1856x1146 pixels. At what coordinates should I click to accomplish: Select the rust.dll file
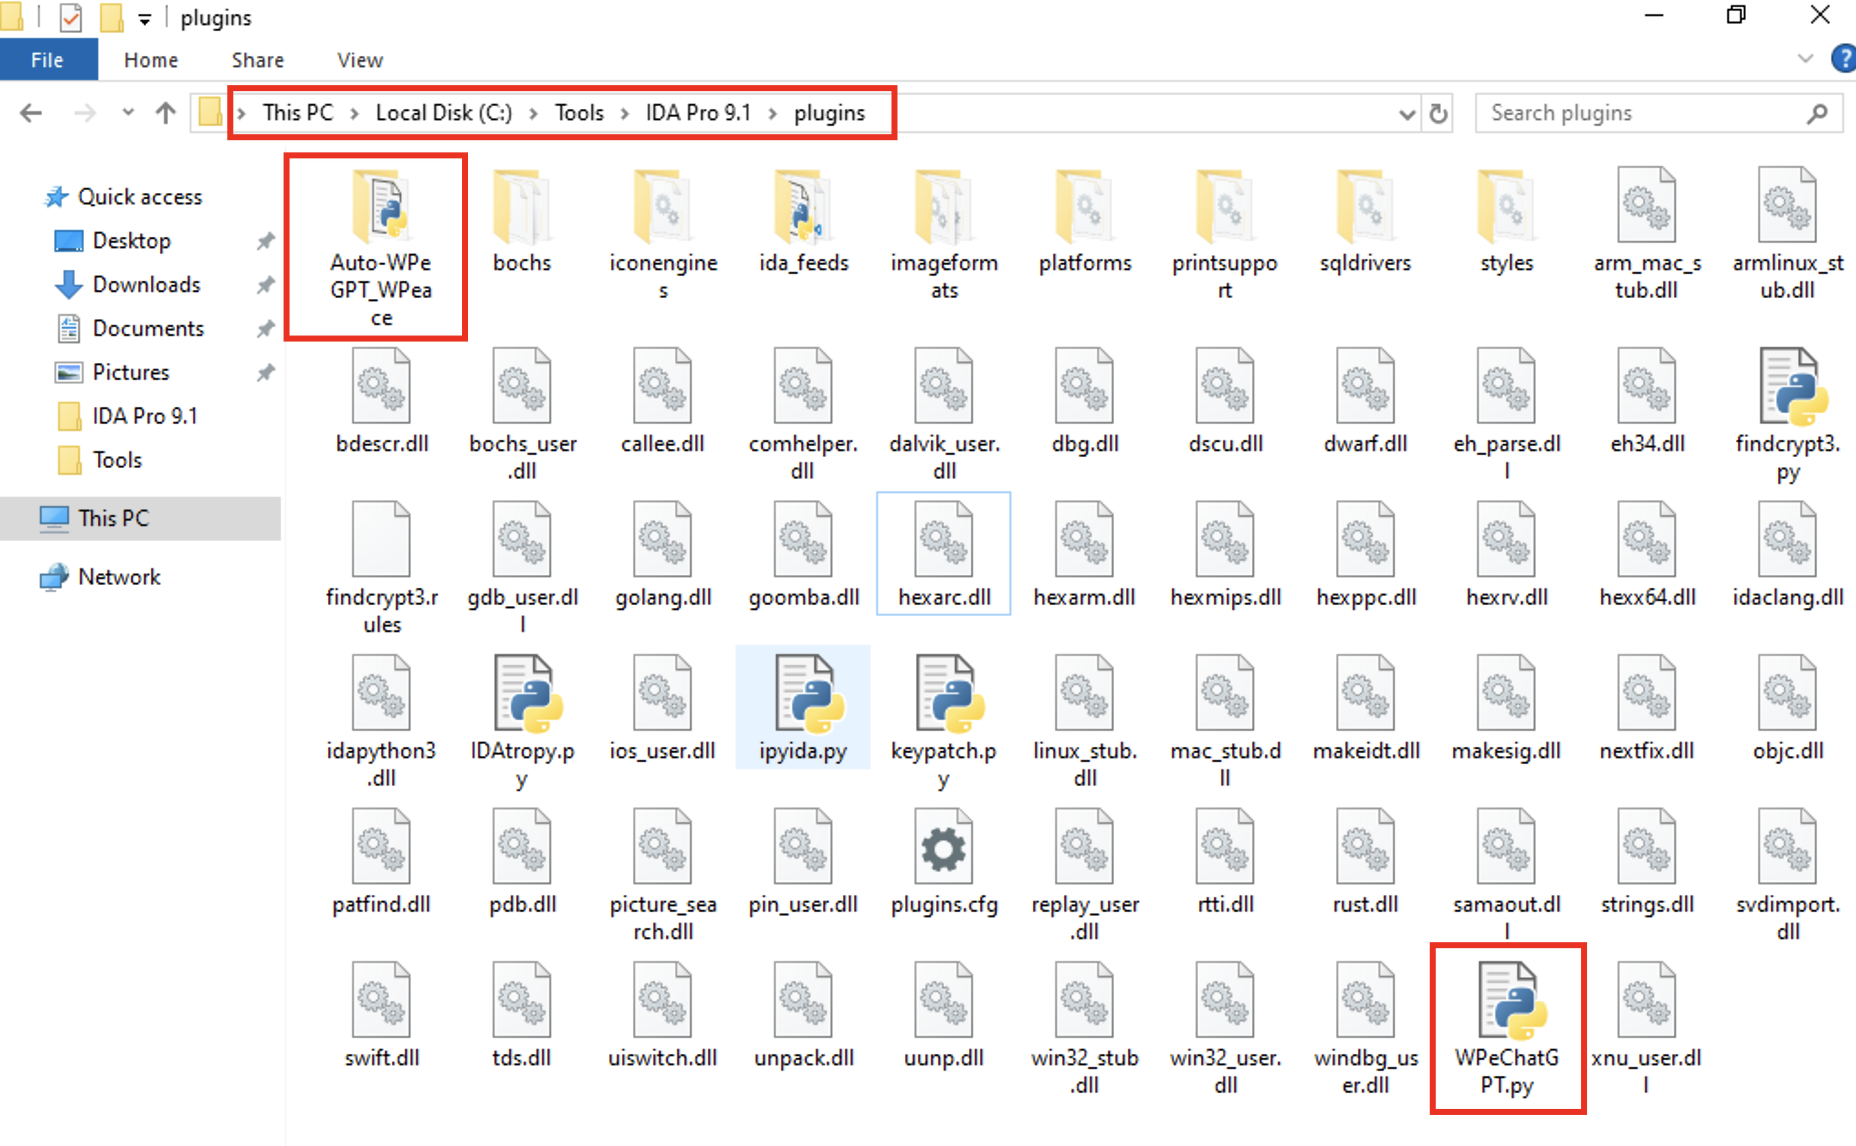(1366, 862)
